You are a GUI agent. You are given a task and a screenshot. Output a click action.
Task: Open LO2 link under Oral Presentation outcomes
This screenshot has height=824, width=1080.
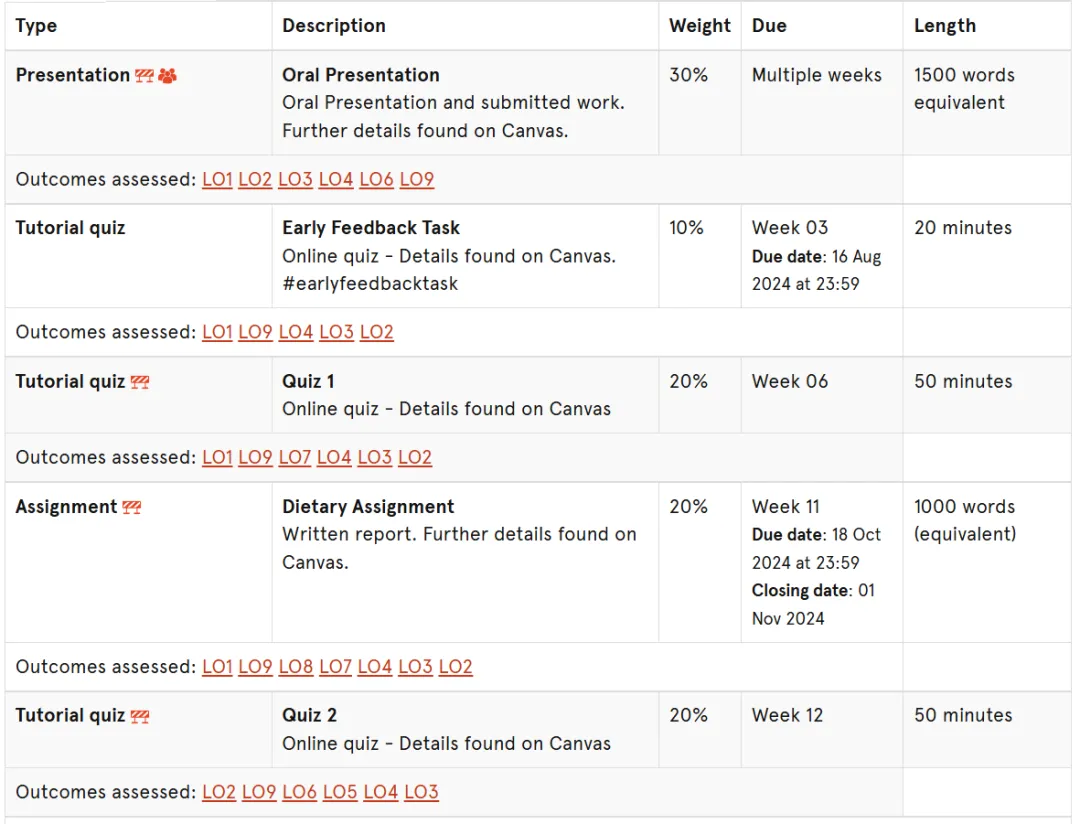[x=255, y=180]
